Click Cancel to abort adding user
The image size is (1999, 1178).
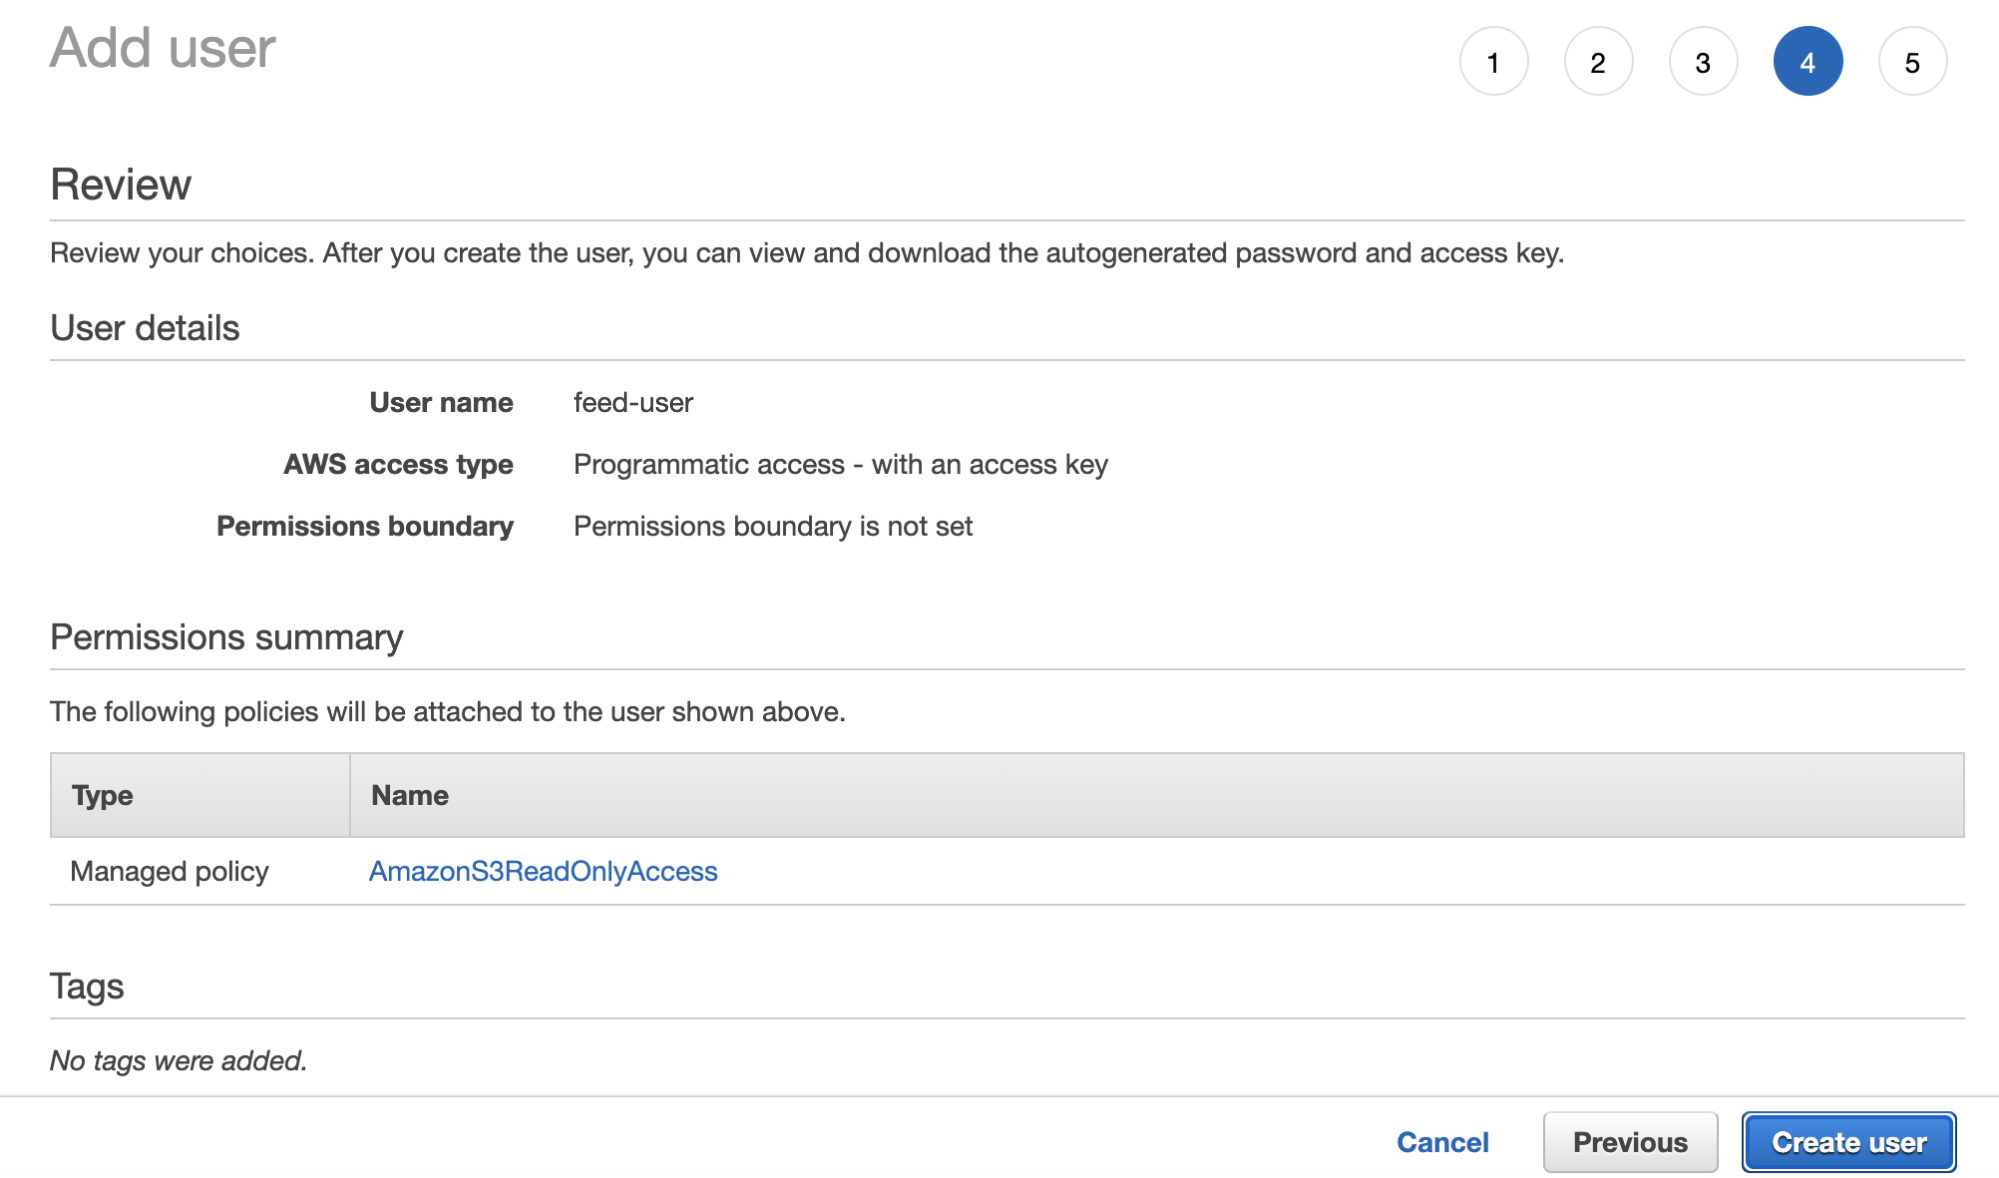(x=1442, y=1142)
